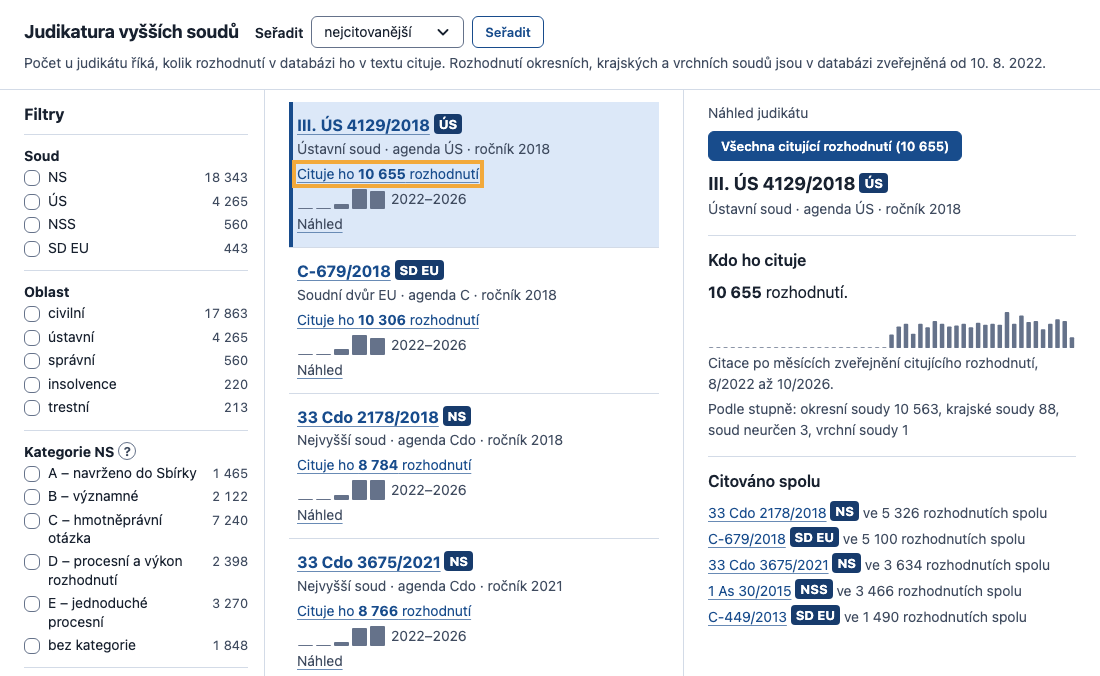Screen dimensions: 1100x676
Task: Enable the SD EU court filter
Action: (32, 249)
